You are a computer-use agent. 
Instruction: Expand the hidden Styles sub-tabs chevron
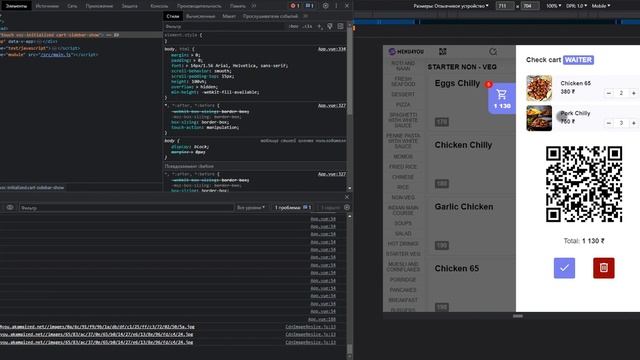click(306, 16)
